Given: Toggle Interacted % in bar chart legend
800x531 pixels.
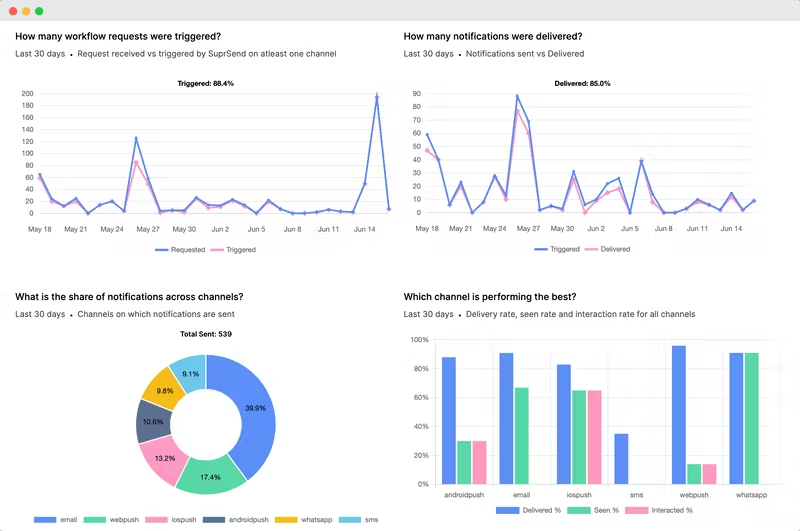Looking at the screenshot, I should (659, 510).
